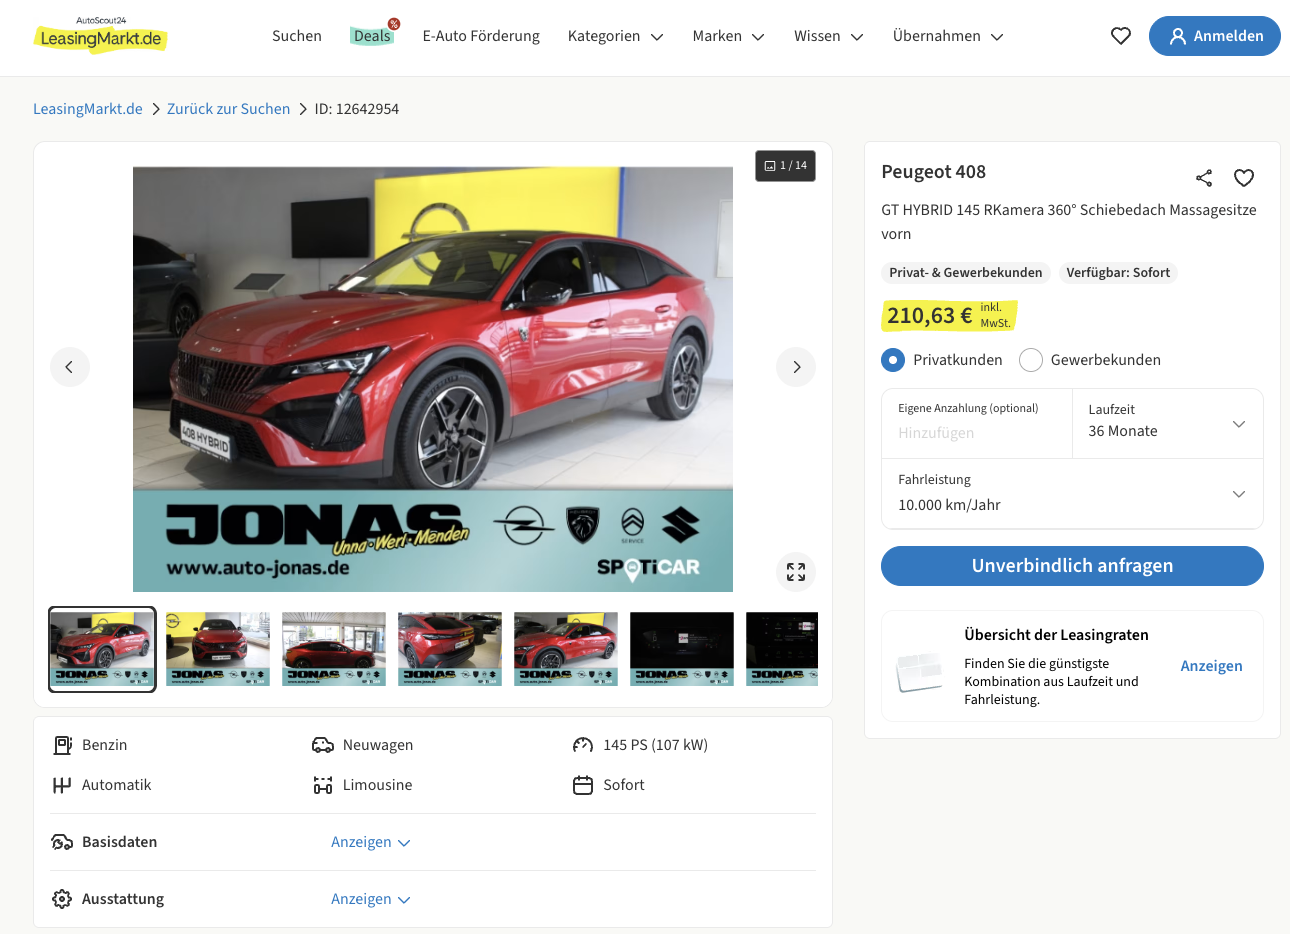The height and width of the screenshot is (934, 1290).
Task: Select the third thumbnail showing the car's side view
Action: point(334,649)
